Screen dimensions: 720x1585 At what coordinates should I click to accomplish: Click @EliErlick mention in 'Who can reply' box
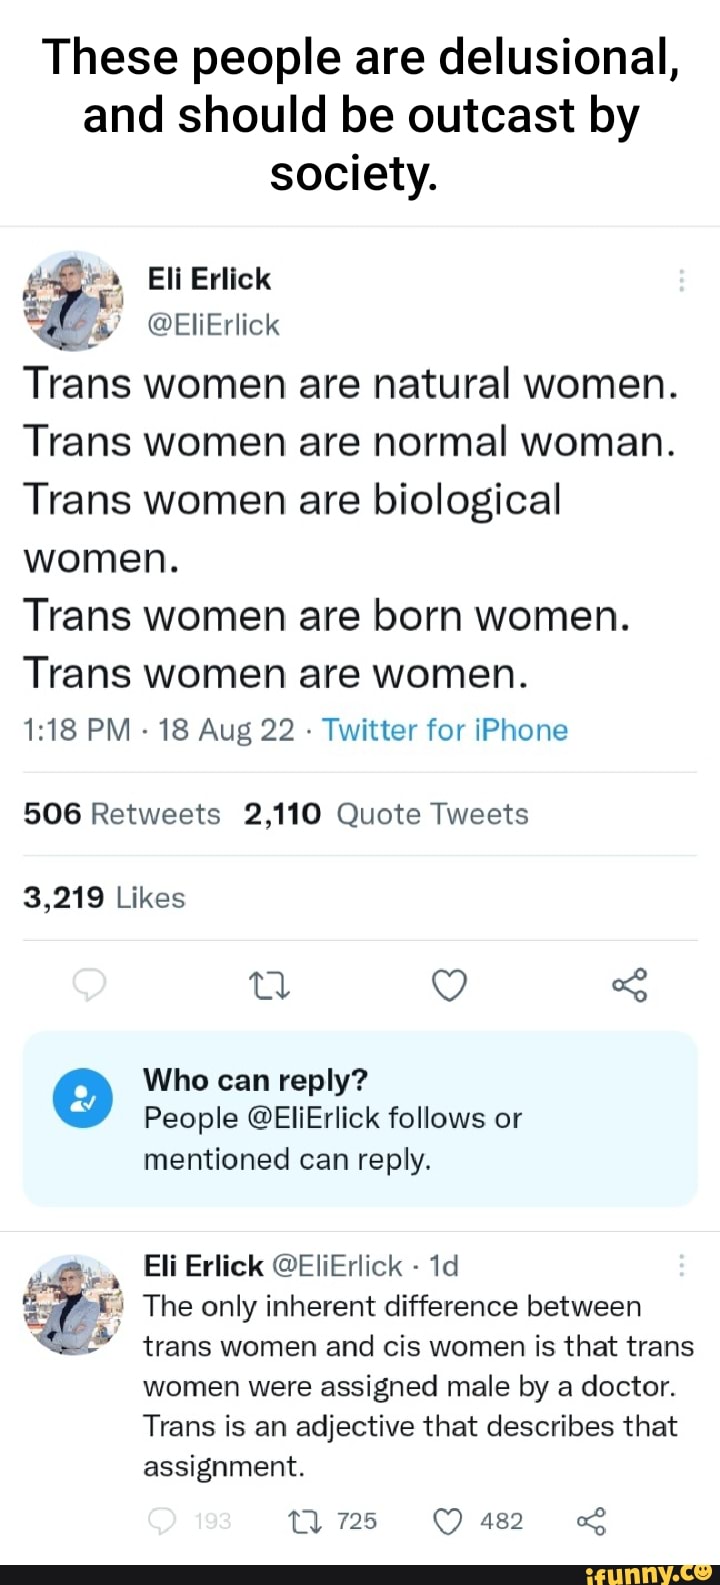pyautogui.click(x=312, y=1118)
